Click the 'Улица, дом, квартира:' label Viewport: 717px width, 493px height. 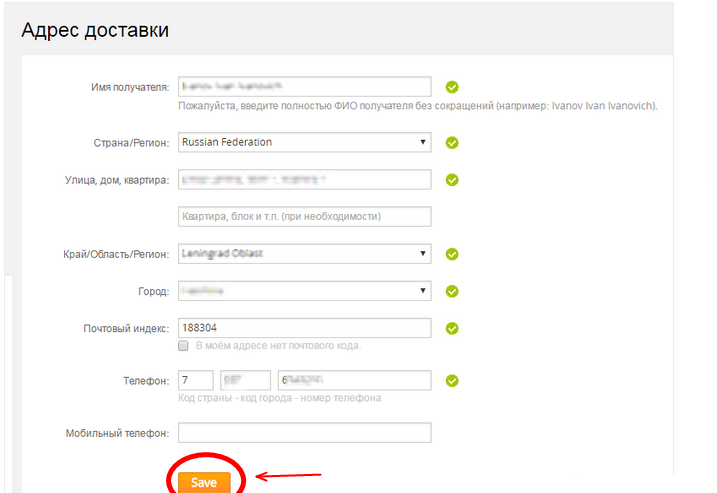click(x=117, y=180)
